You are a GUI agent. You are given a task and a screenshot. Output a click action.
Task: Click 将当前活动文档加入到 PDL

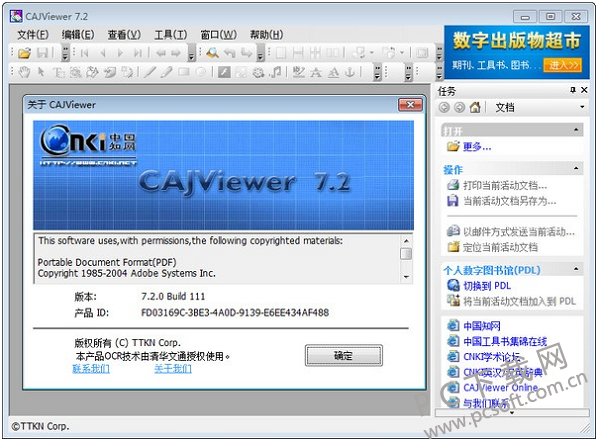(x=519, y=301)
